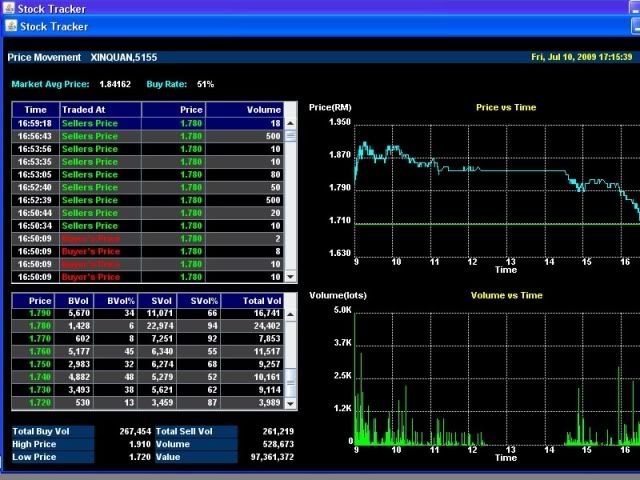The height and width of the screenshot is (480, 640).
Task: Click the trades table scroll-up arrow
Action: click(x=291, y=123)
